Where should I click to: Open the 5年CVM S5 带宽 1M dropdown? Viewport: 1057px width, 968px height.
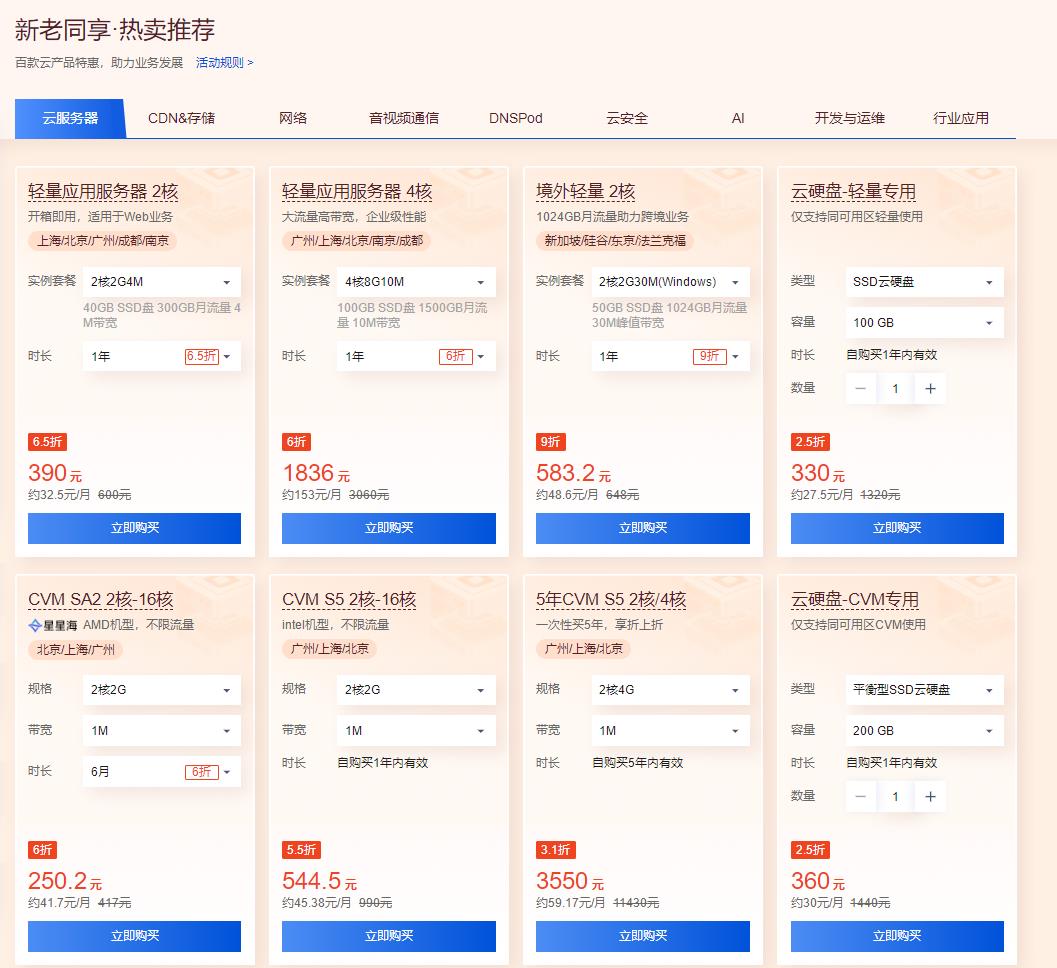click(670, 731)
